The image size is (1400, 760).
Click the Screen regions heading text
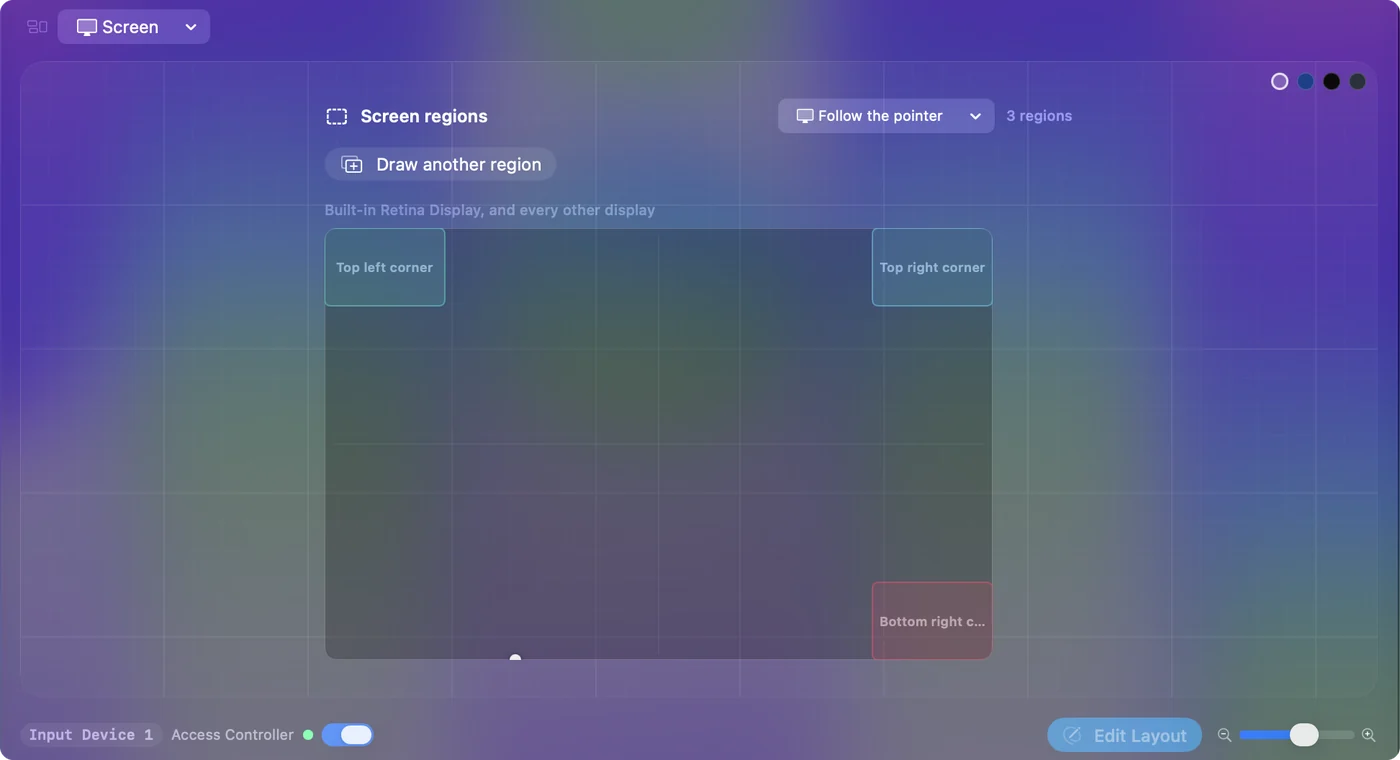pyautogui.click(x=424, y=116)
